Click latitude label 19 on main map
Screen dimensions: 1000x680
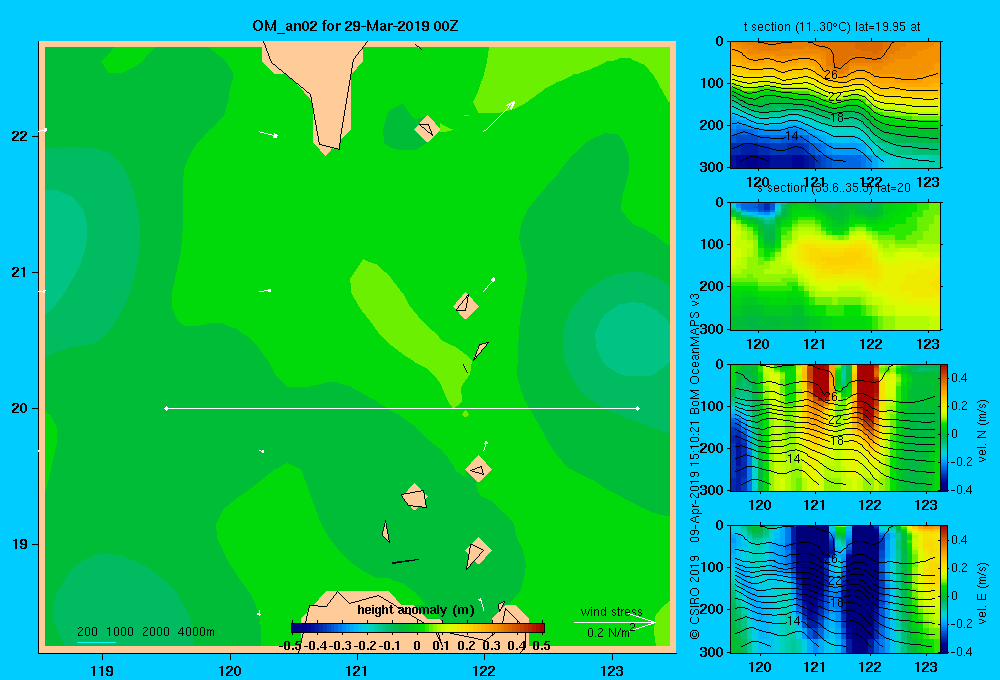[19, 544]
